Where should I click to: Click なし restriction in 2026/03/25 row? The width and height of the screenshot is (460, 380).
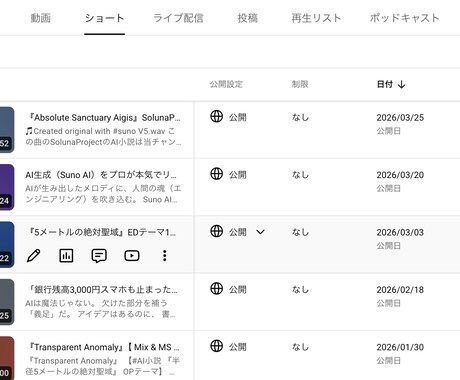(x=300, y=117)
